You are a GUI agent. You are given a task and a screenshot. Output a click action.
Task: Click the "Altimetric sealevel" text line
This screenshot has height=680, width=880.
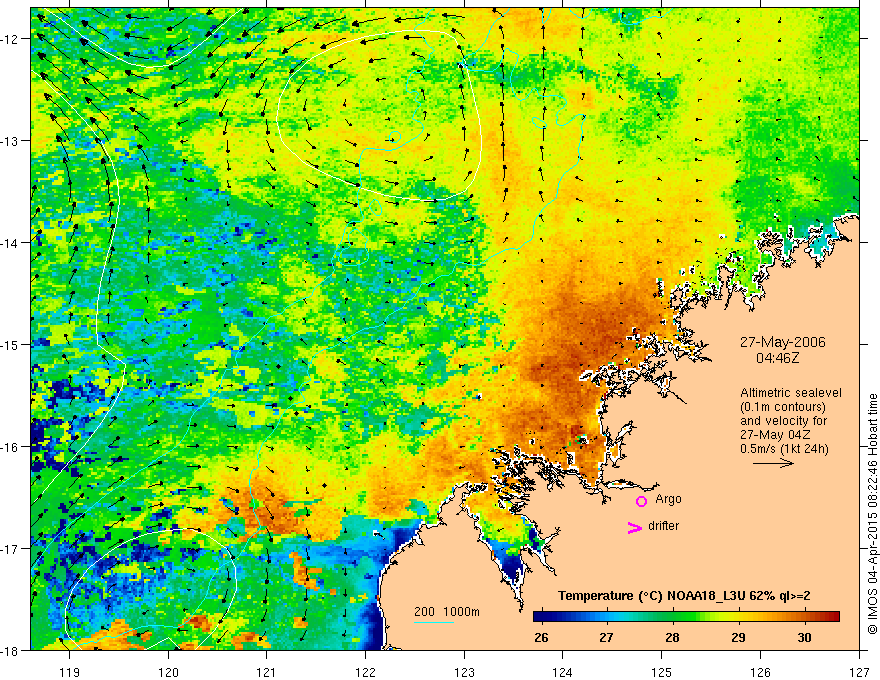(791, 393)
